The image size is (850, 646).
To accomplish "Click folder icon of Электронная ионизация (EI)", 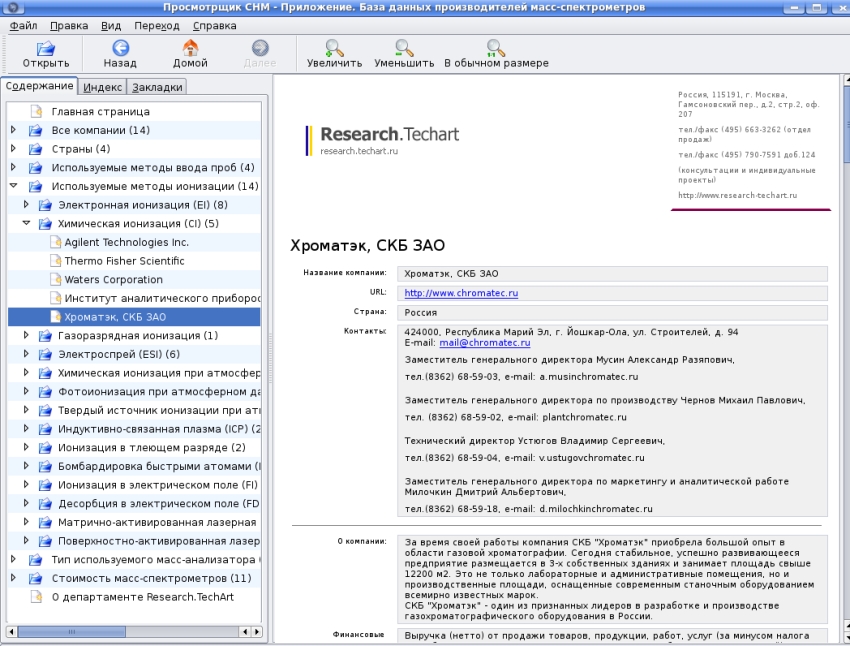I will pos(46,205).
